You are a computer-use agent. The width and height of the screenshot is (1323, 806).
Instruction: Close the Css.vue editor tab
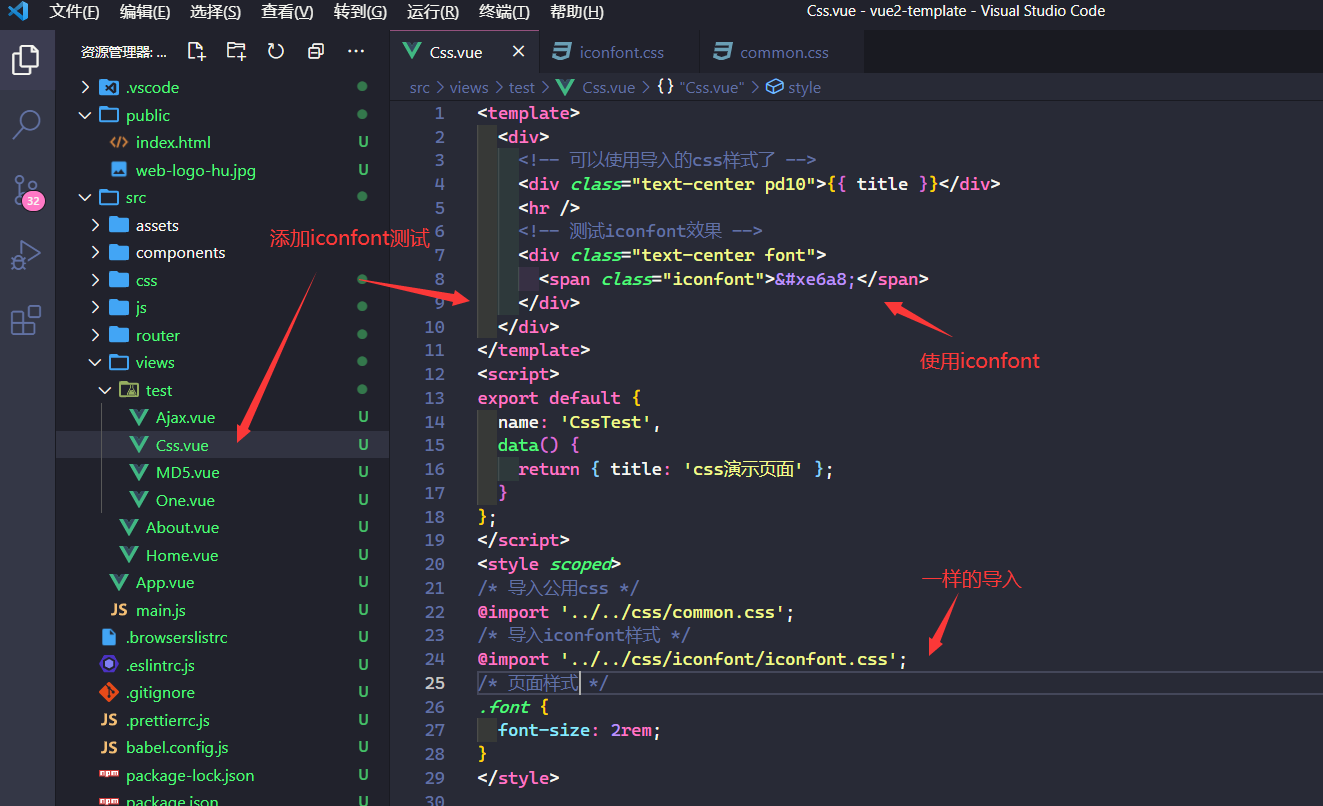coord(518,52)
